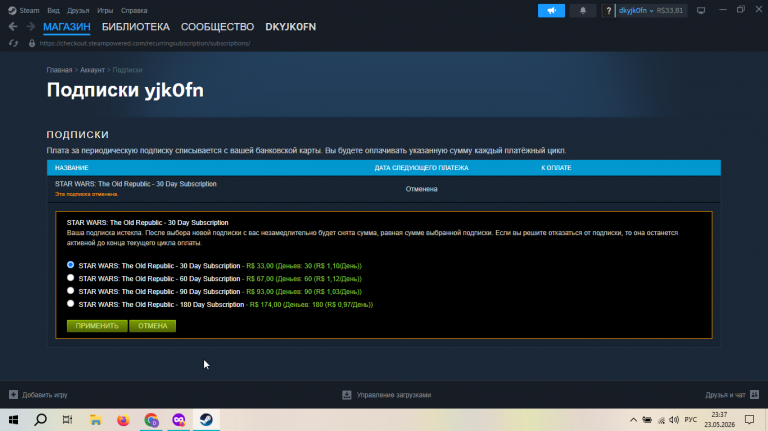Click the ДАТА СЛЕДУЮЩЕГО ПЛАТЕЖА column header
The width and height of the screenshot is (768, 431).
pos(421,168)
